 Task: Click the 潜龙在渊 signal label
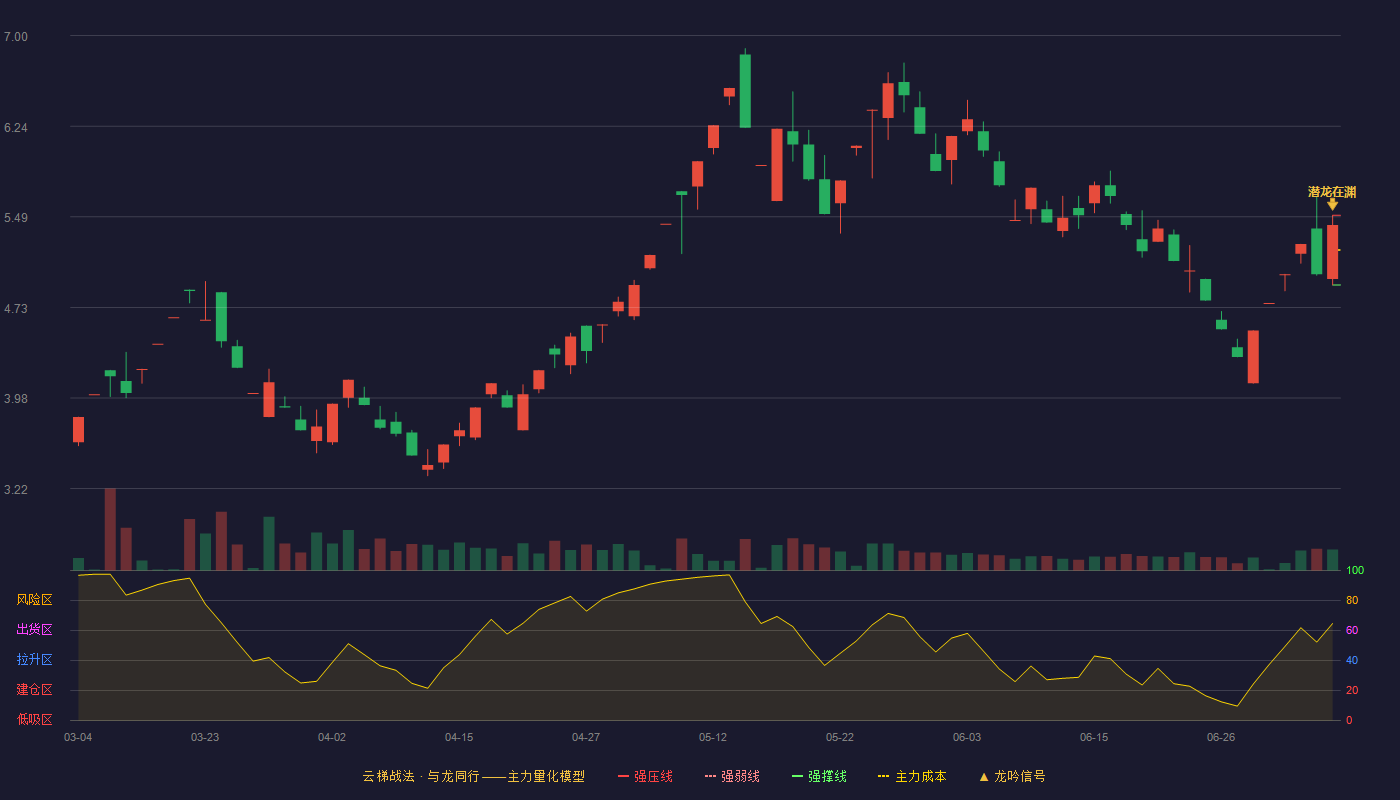pos(1332,191)
